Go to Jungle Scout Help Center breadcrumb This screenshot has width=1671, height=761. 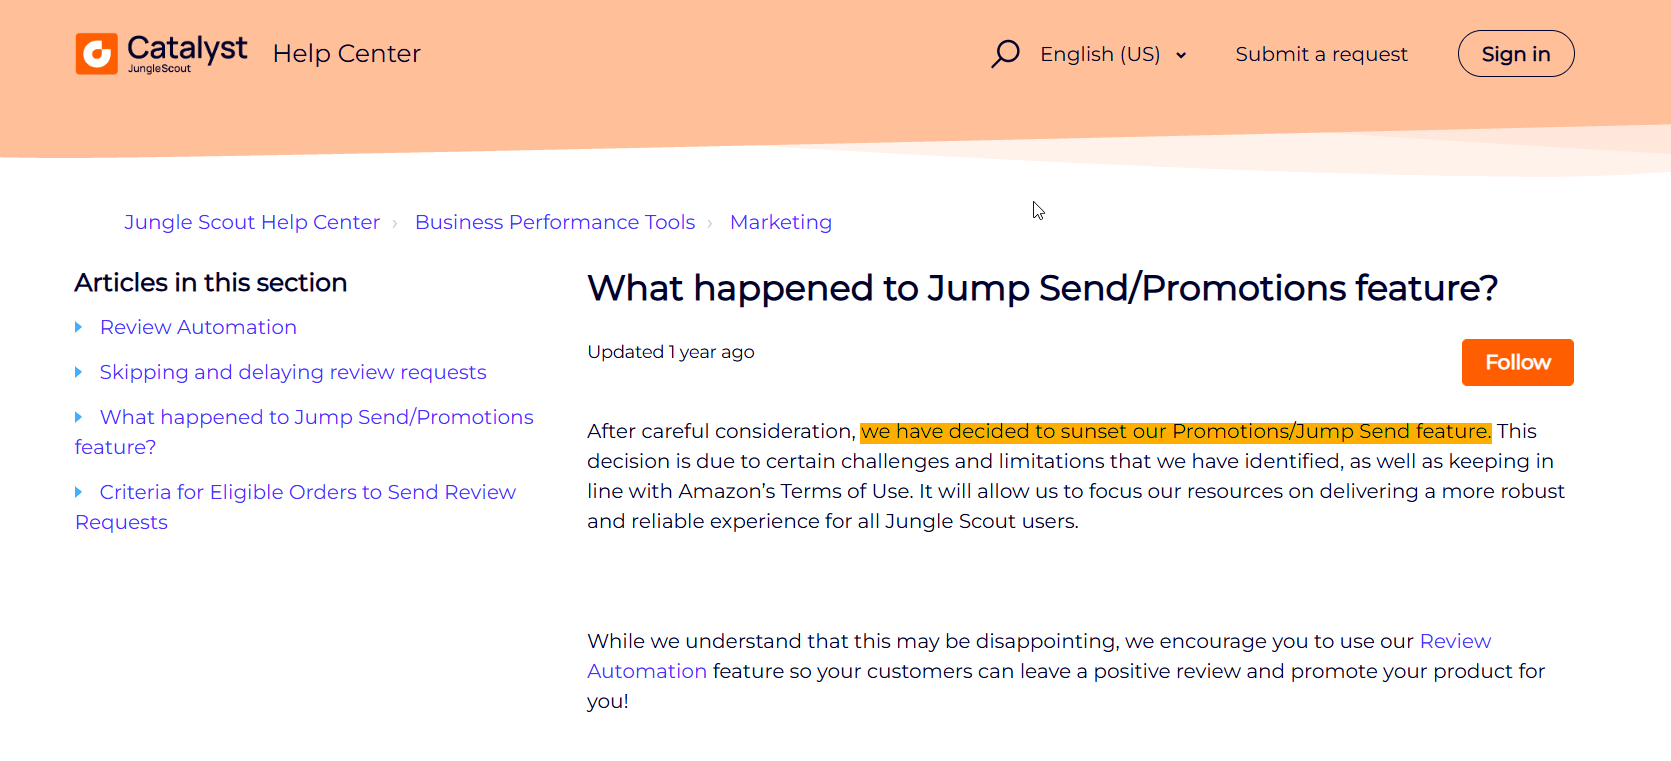click(252, 222)
